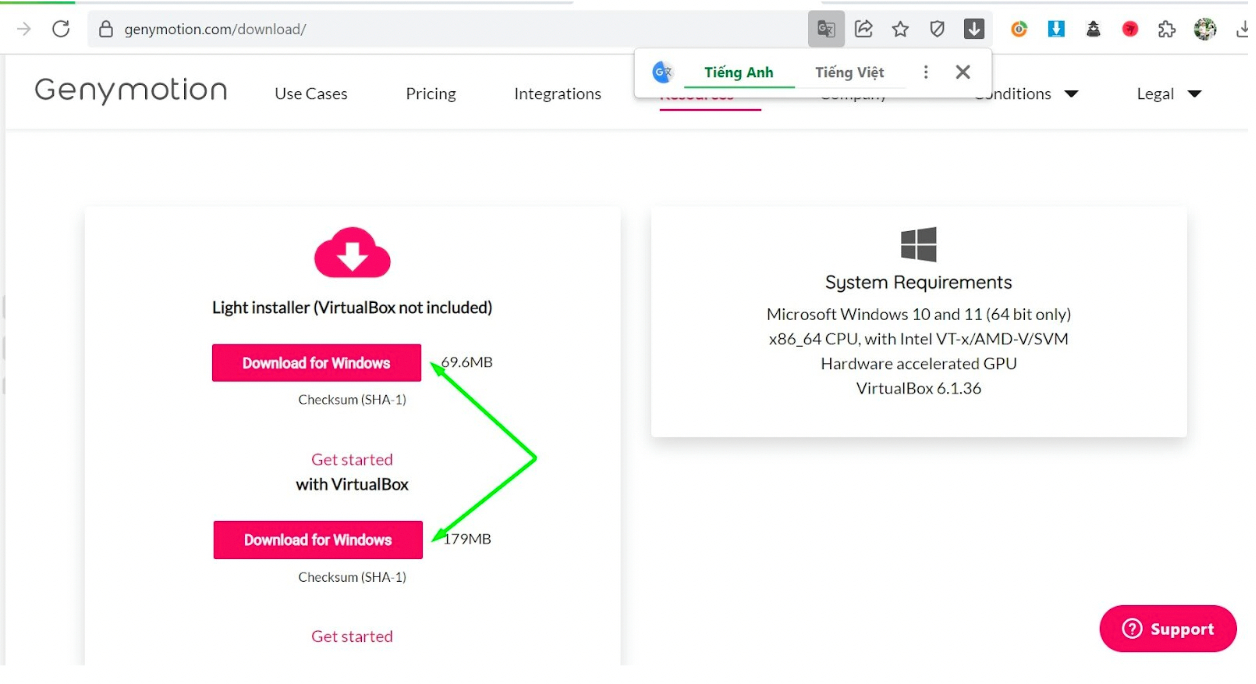The width and height of the screenshot is (1256, 684).
Task: Open the Integrations menu item
Action: point(558,94)
